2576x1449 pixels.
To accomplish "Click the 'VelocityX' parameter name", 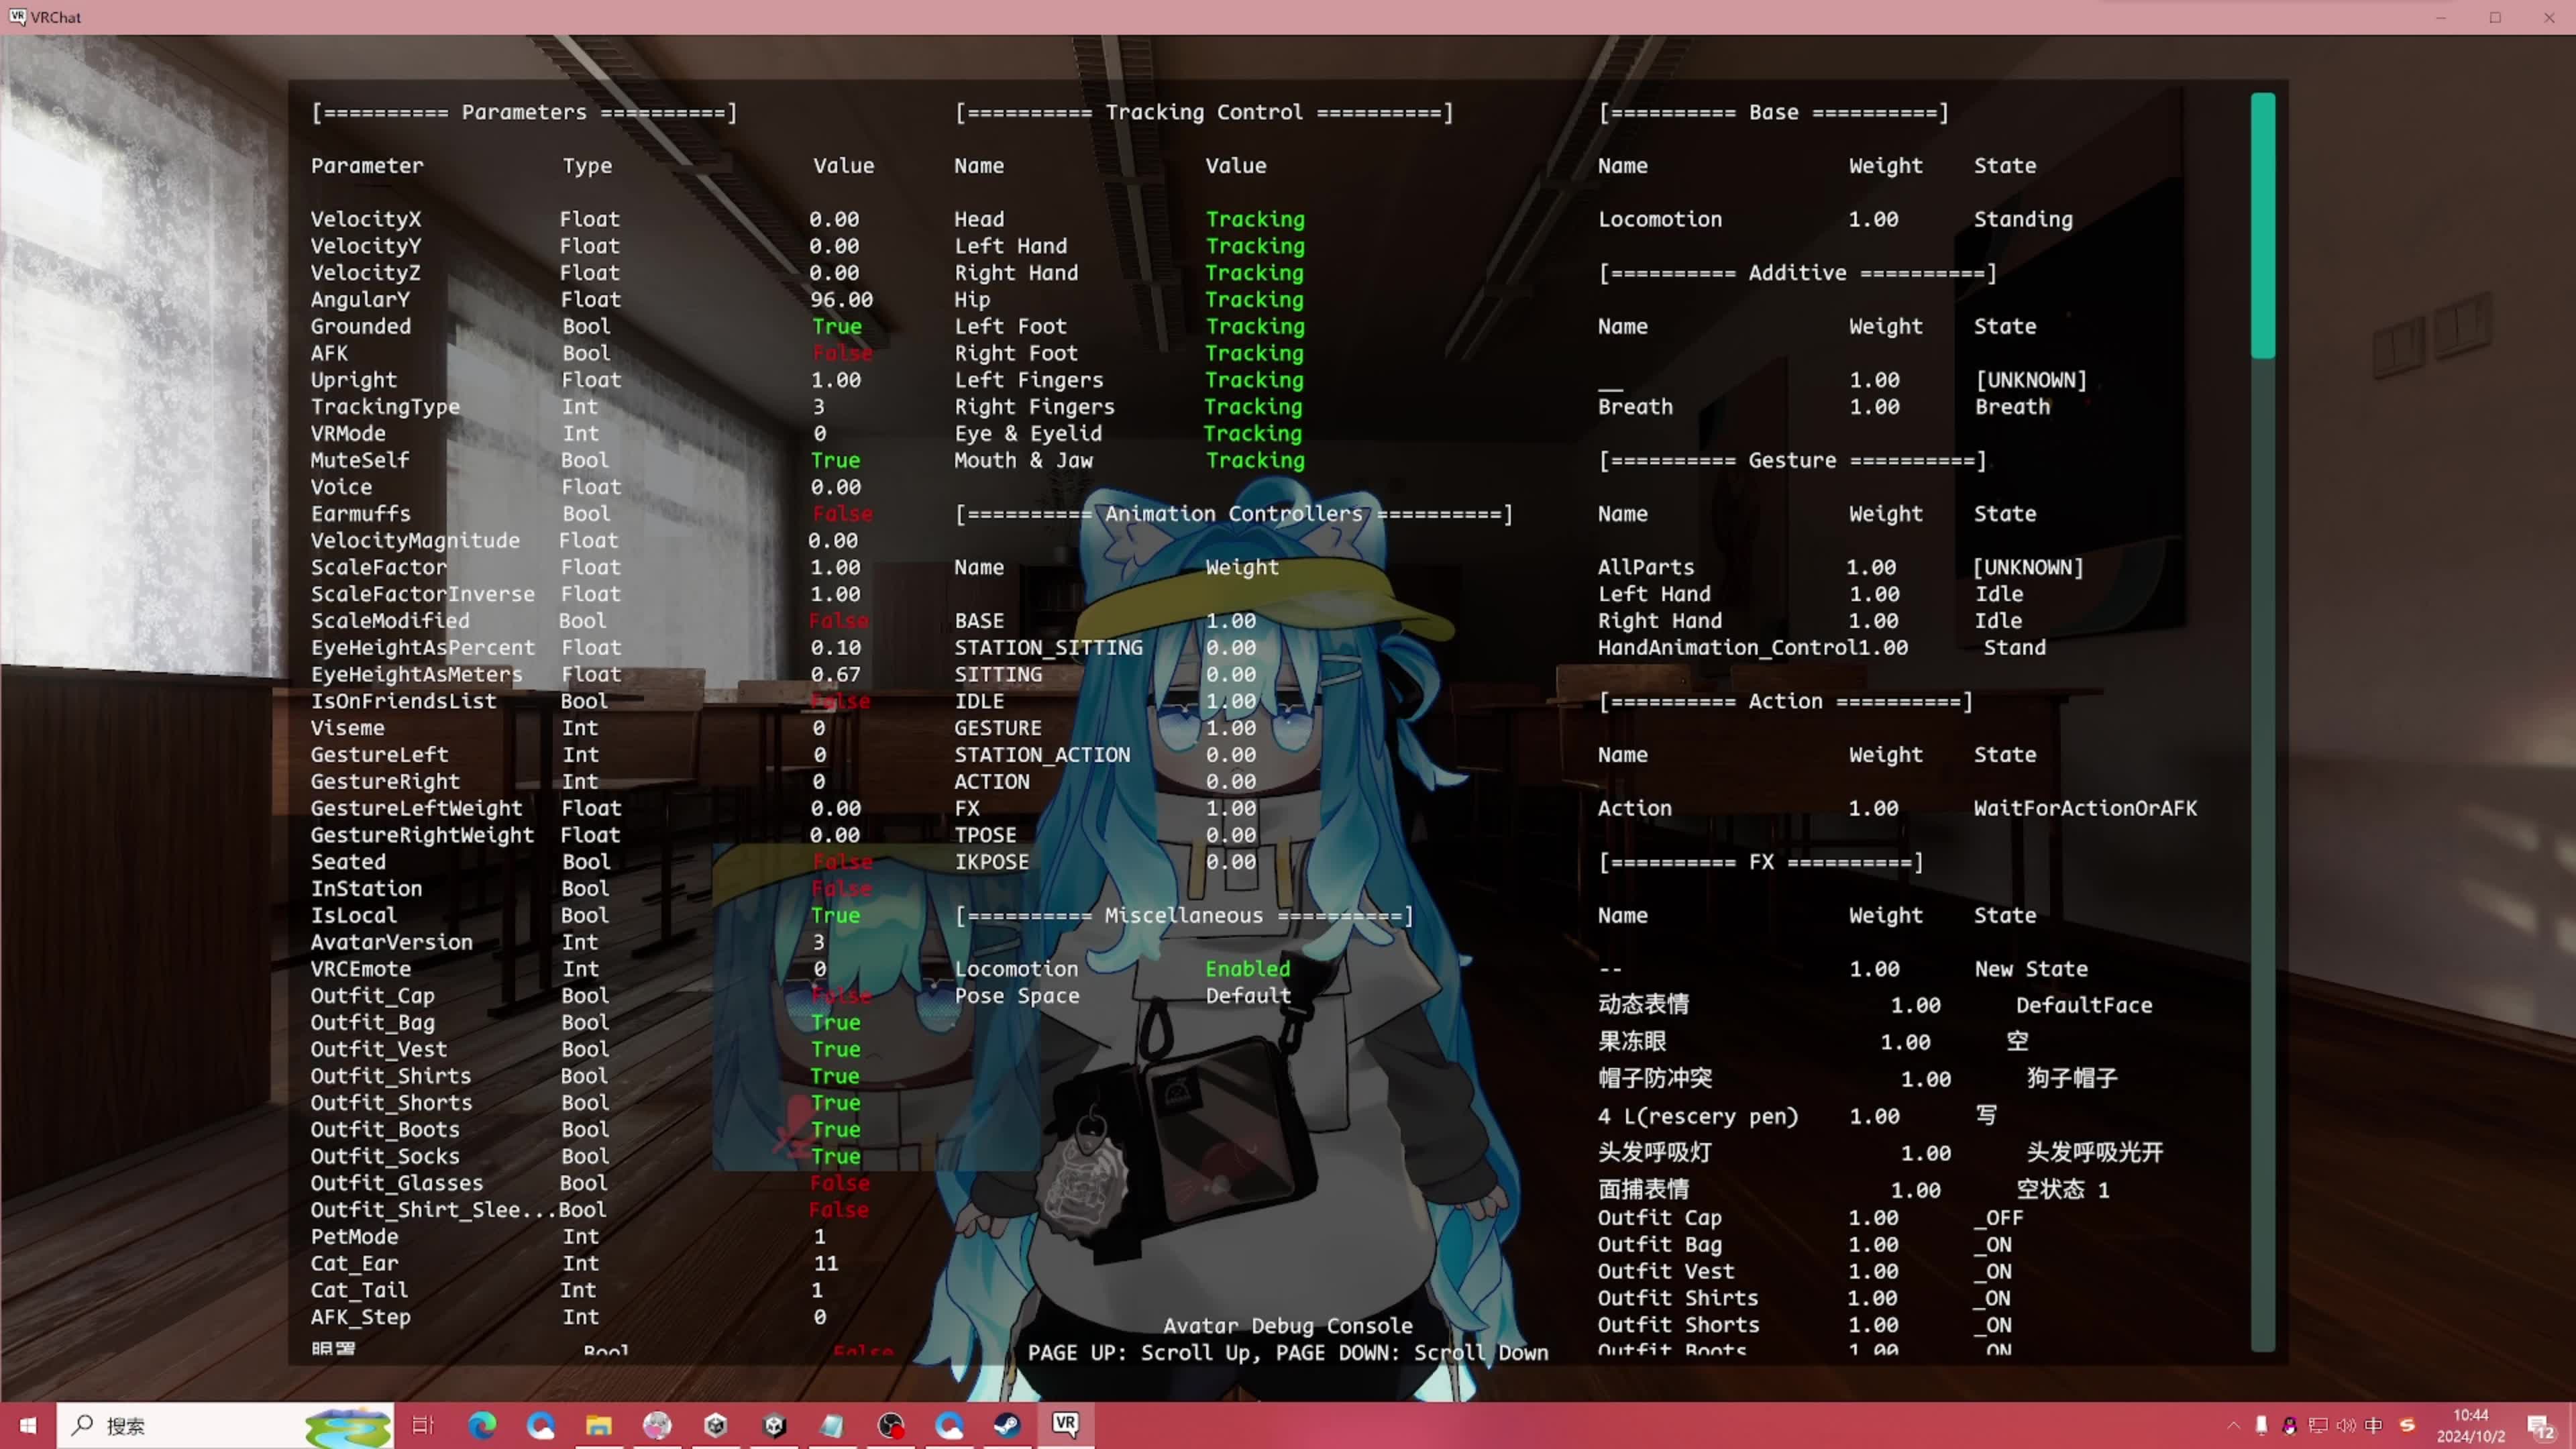I will pos(366,219).
